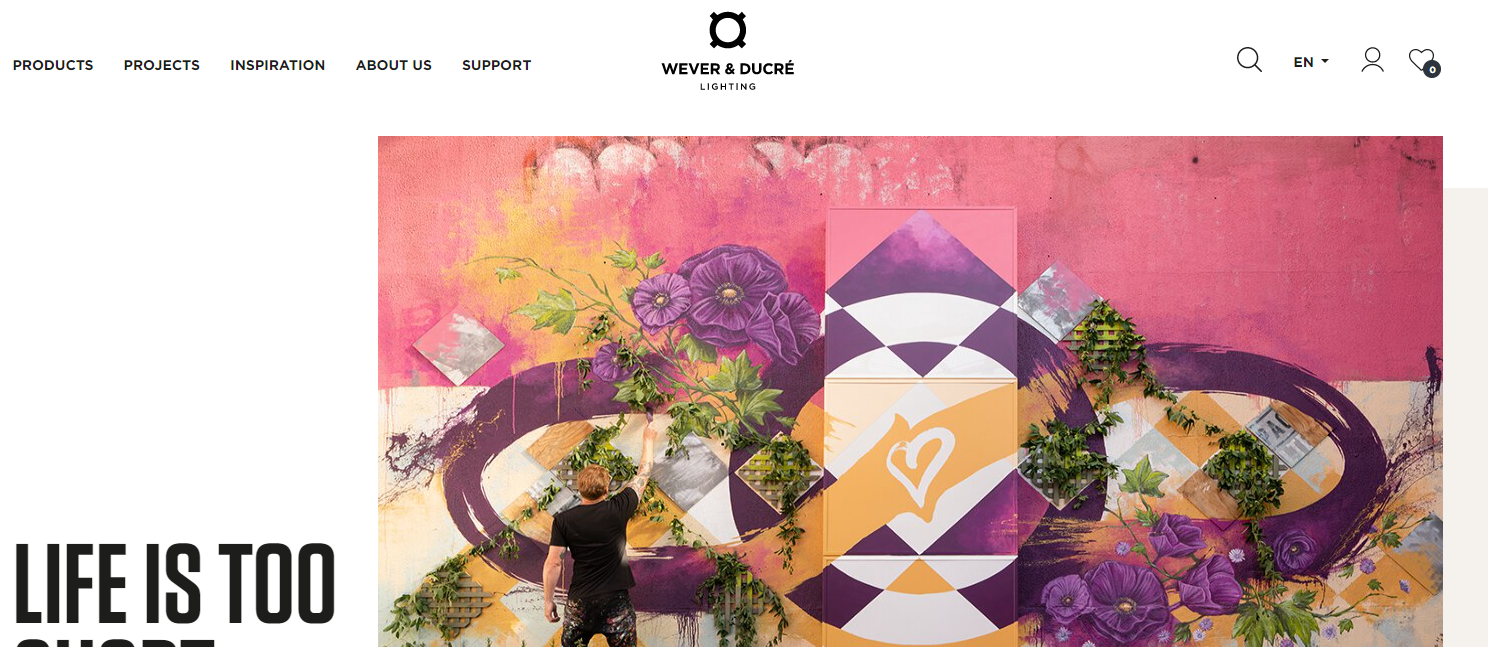
Task: Select Inspiration in the navigation bar
Action: (x=278, y=65)
